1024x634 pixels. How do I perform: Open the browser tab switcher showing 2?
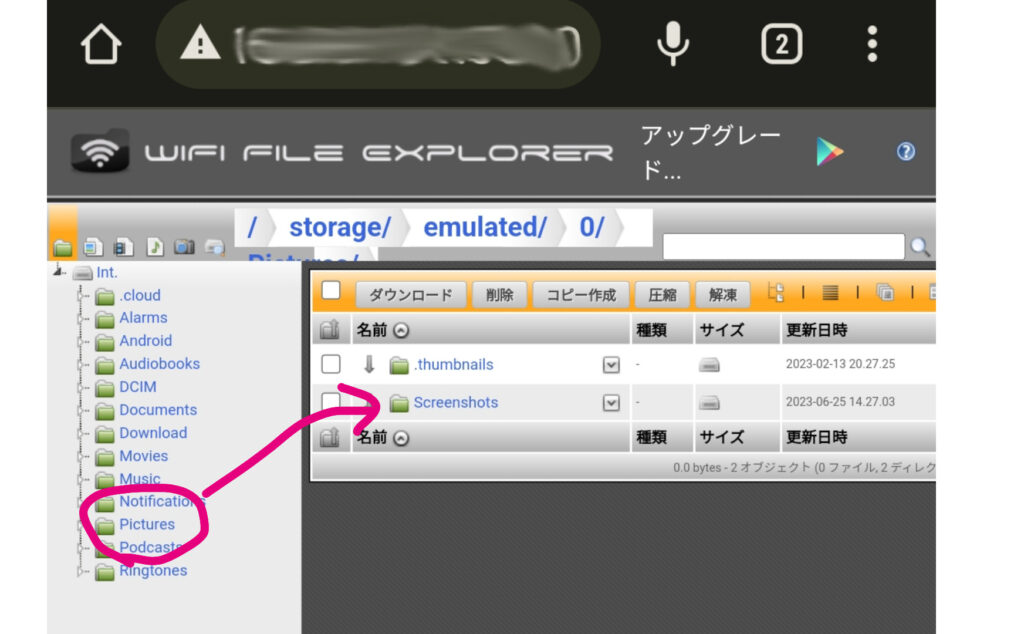782,44
